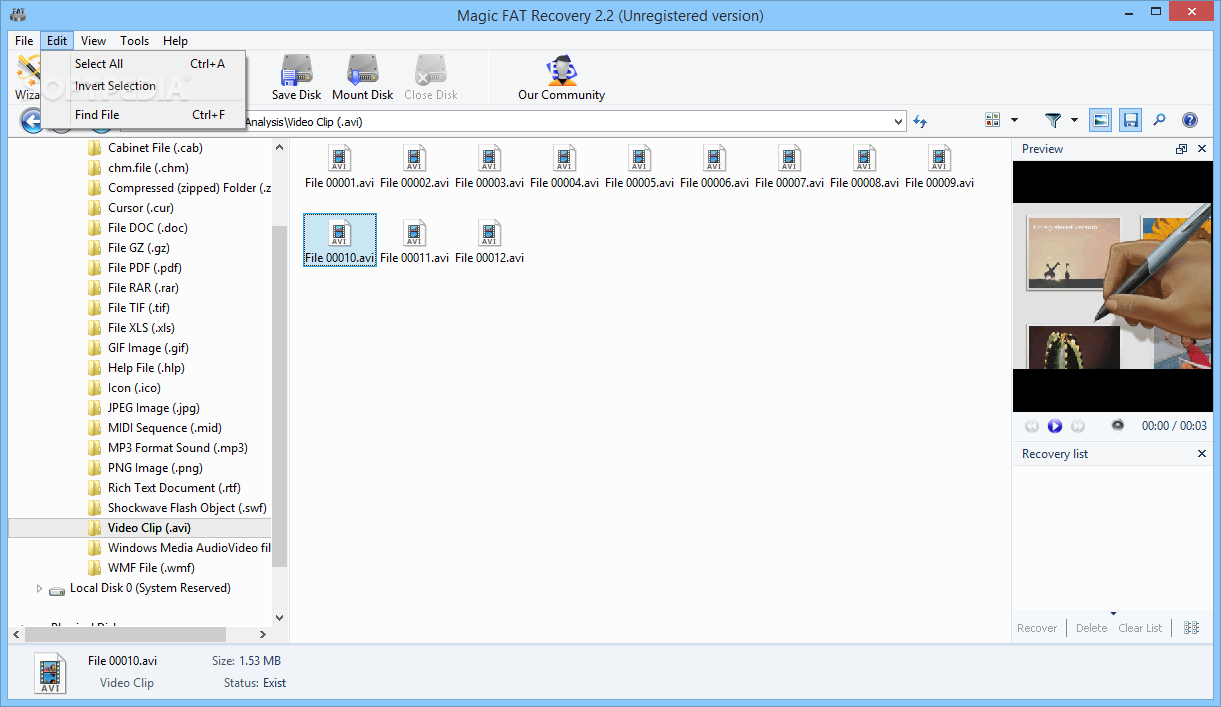Viewport: 1221px width, 707px height.
Task: Select File 00008.avi icon
Action: 864,159
